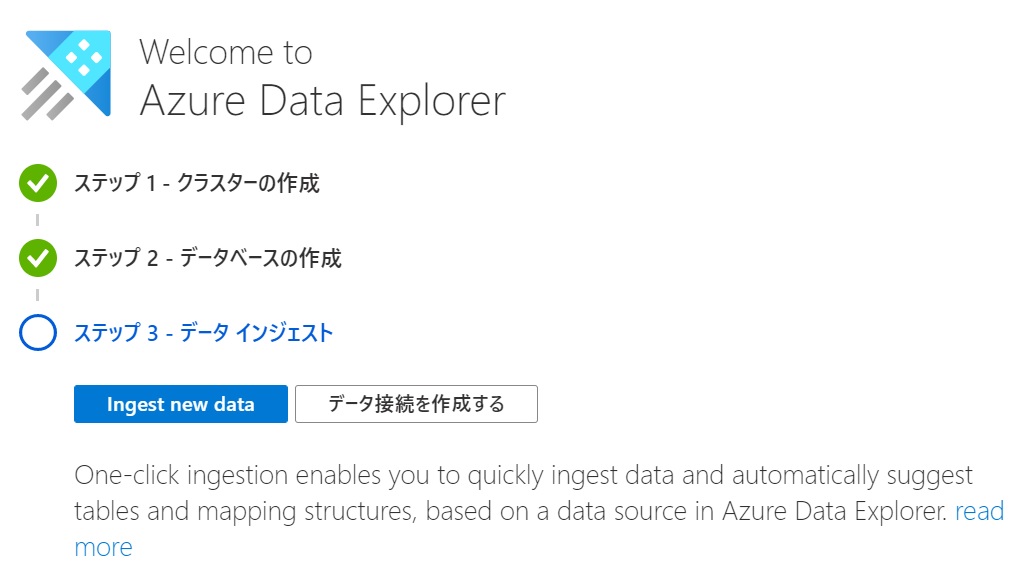Click the 'tables and mapping structures' text line

tap(244, 512)
